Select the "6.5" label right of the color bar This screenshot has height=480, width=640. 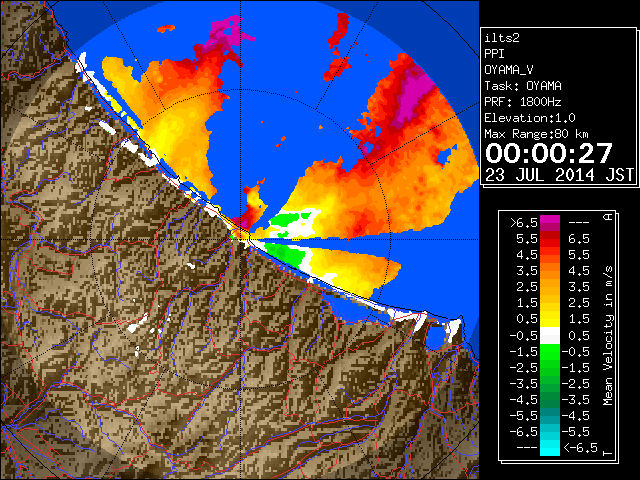tap(579, 239)
